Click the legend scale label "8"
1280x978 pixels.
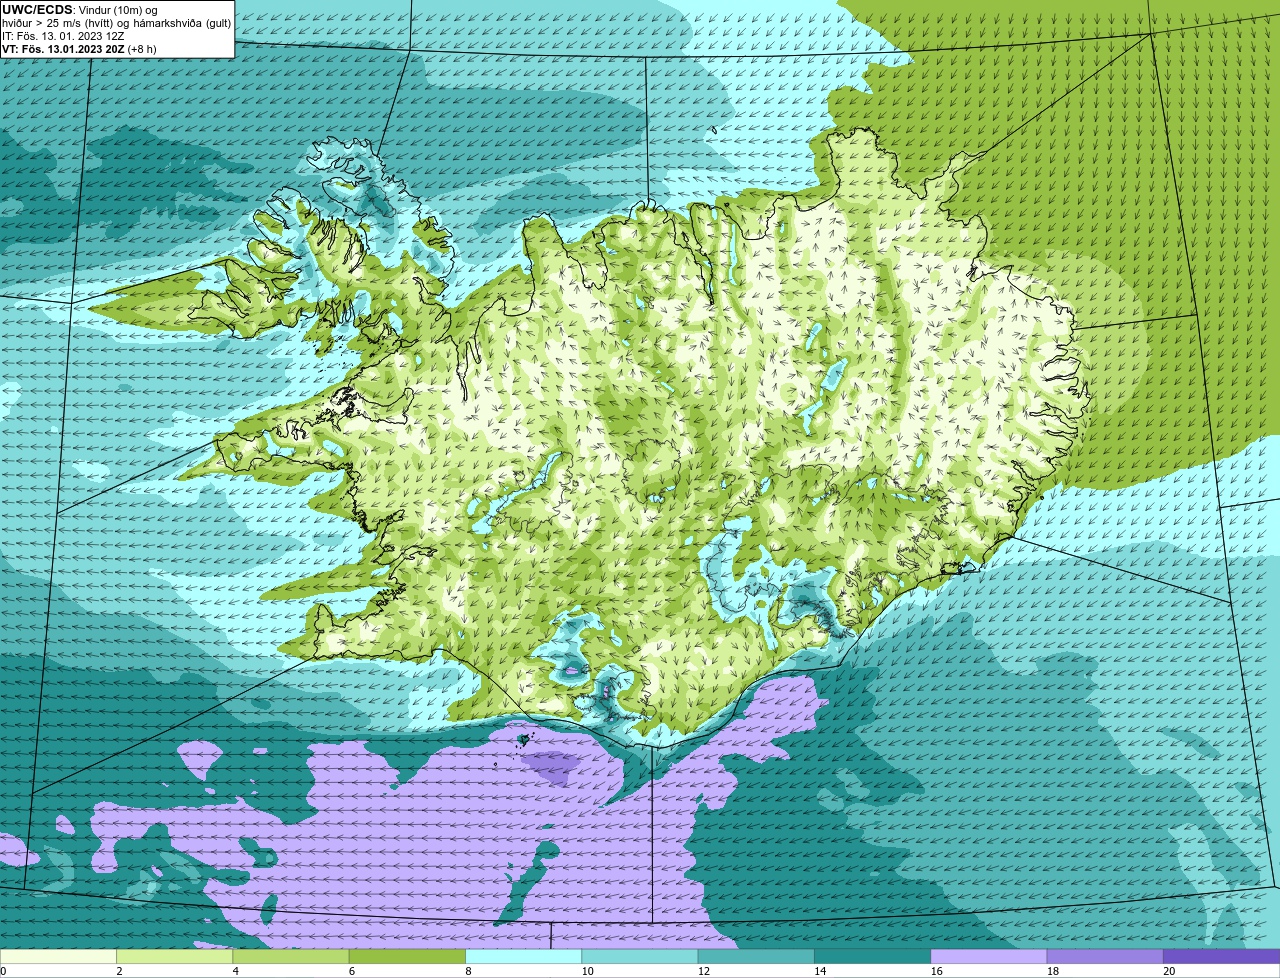pos(468,971)
